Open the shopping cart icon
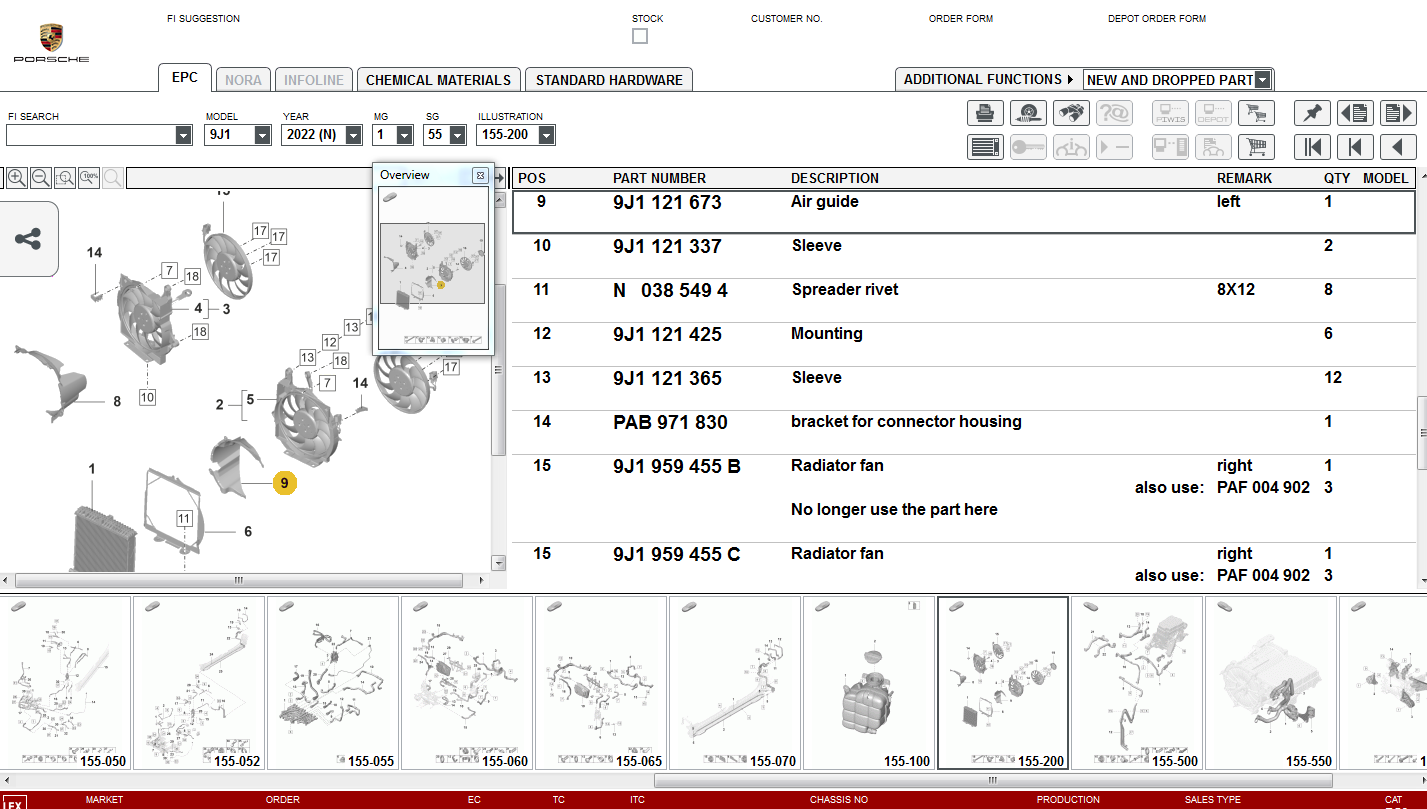The width and height of the screenshot is (1427, 809). pos(1256,112)
